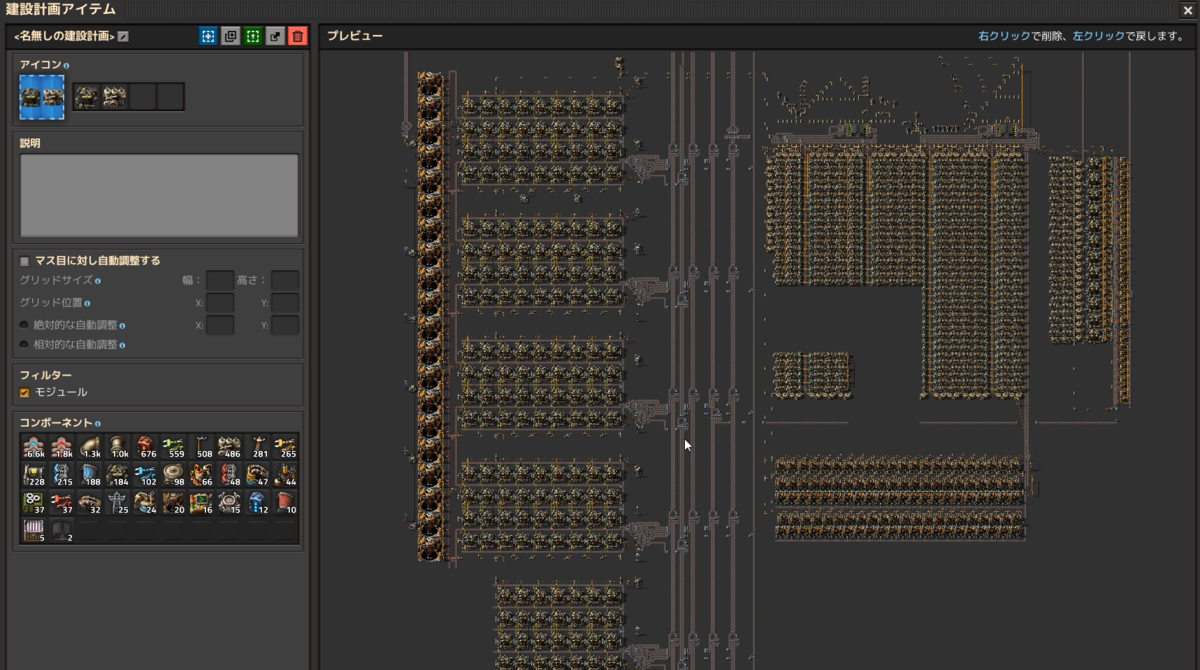Uncheck the モジュール filter checkbox
1200x670 pixels.
(x=25, y=393)
